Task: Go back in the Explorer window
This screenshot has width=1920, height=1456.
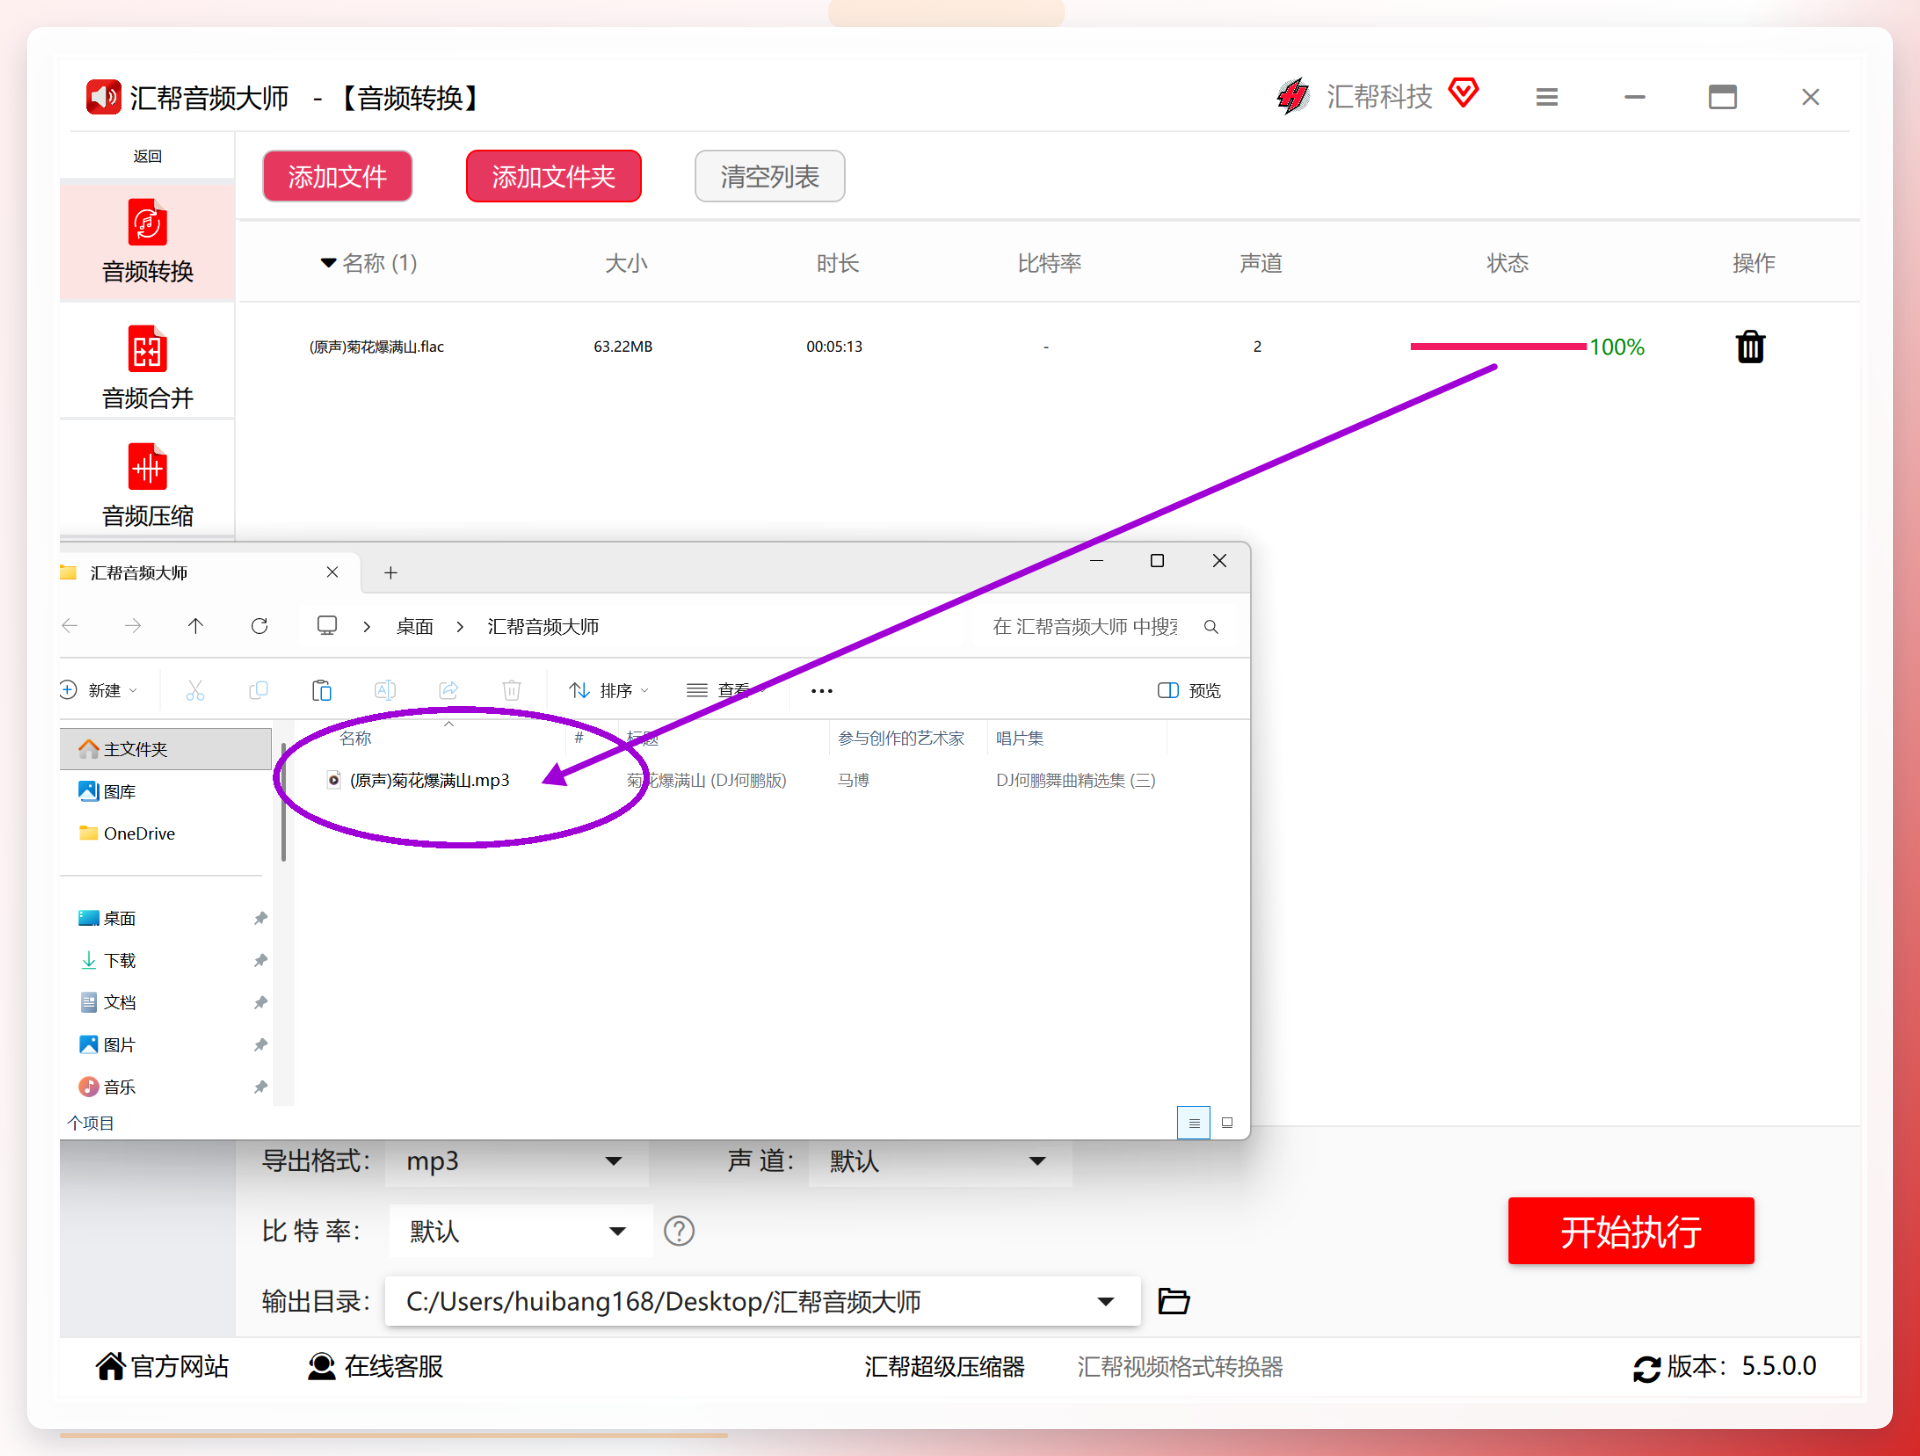Action: tap(70, 626)
